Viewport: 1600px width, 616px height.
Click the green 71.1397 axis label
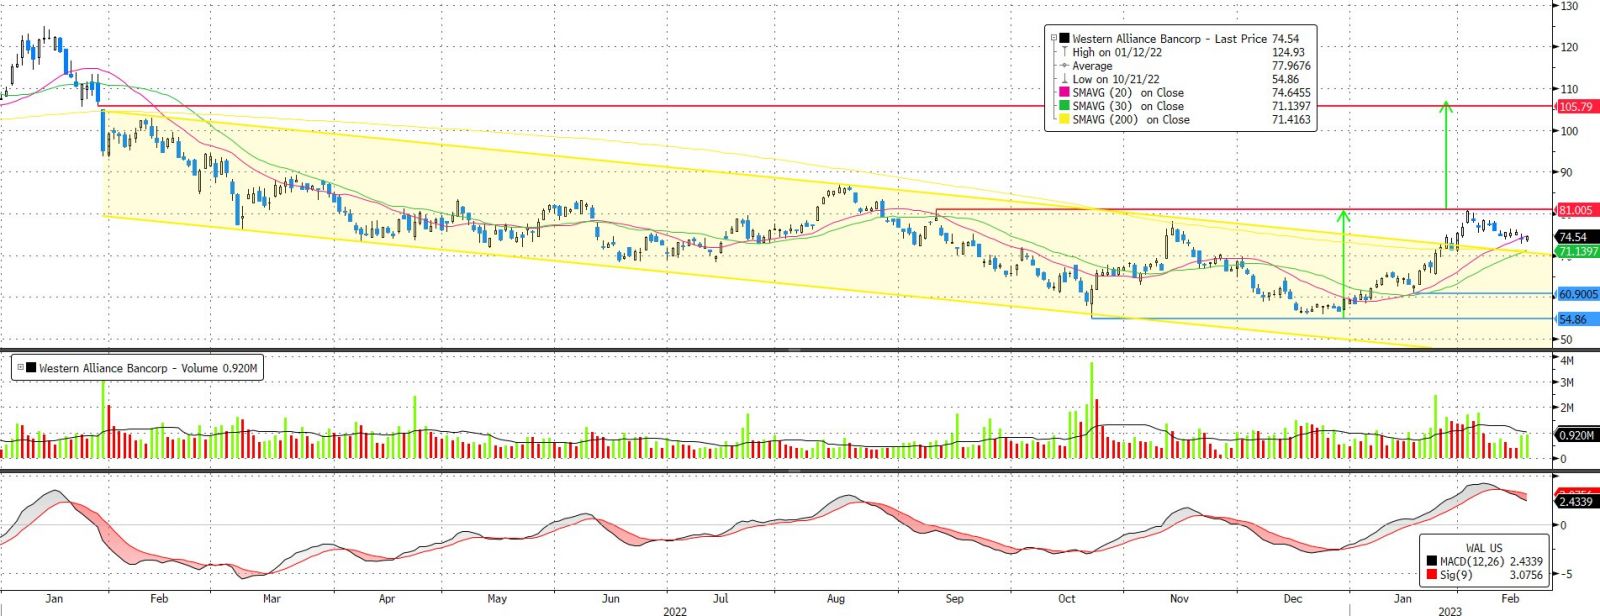[x=1578, y=251]
